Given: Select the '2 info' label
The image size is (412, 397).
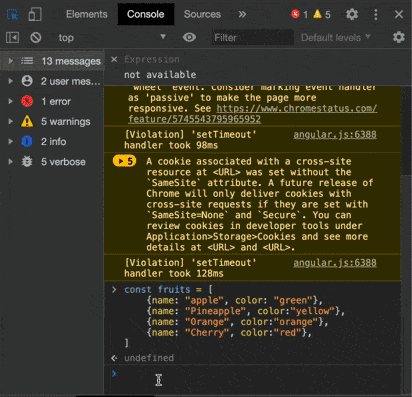Looking at the screenshot, I should [54, 142].
